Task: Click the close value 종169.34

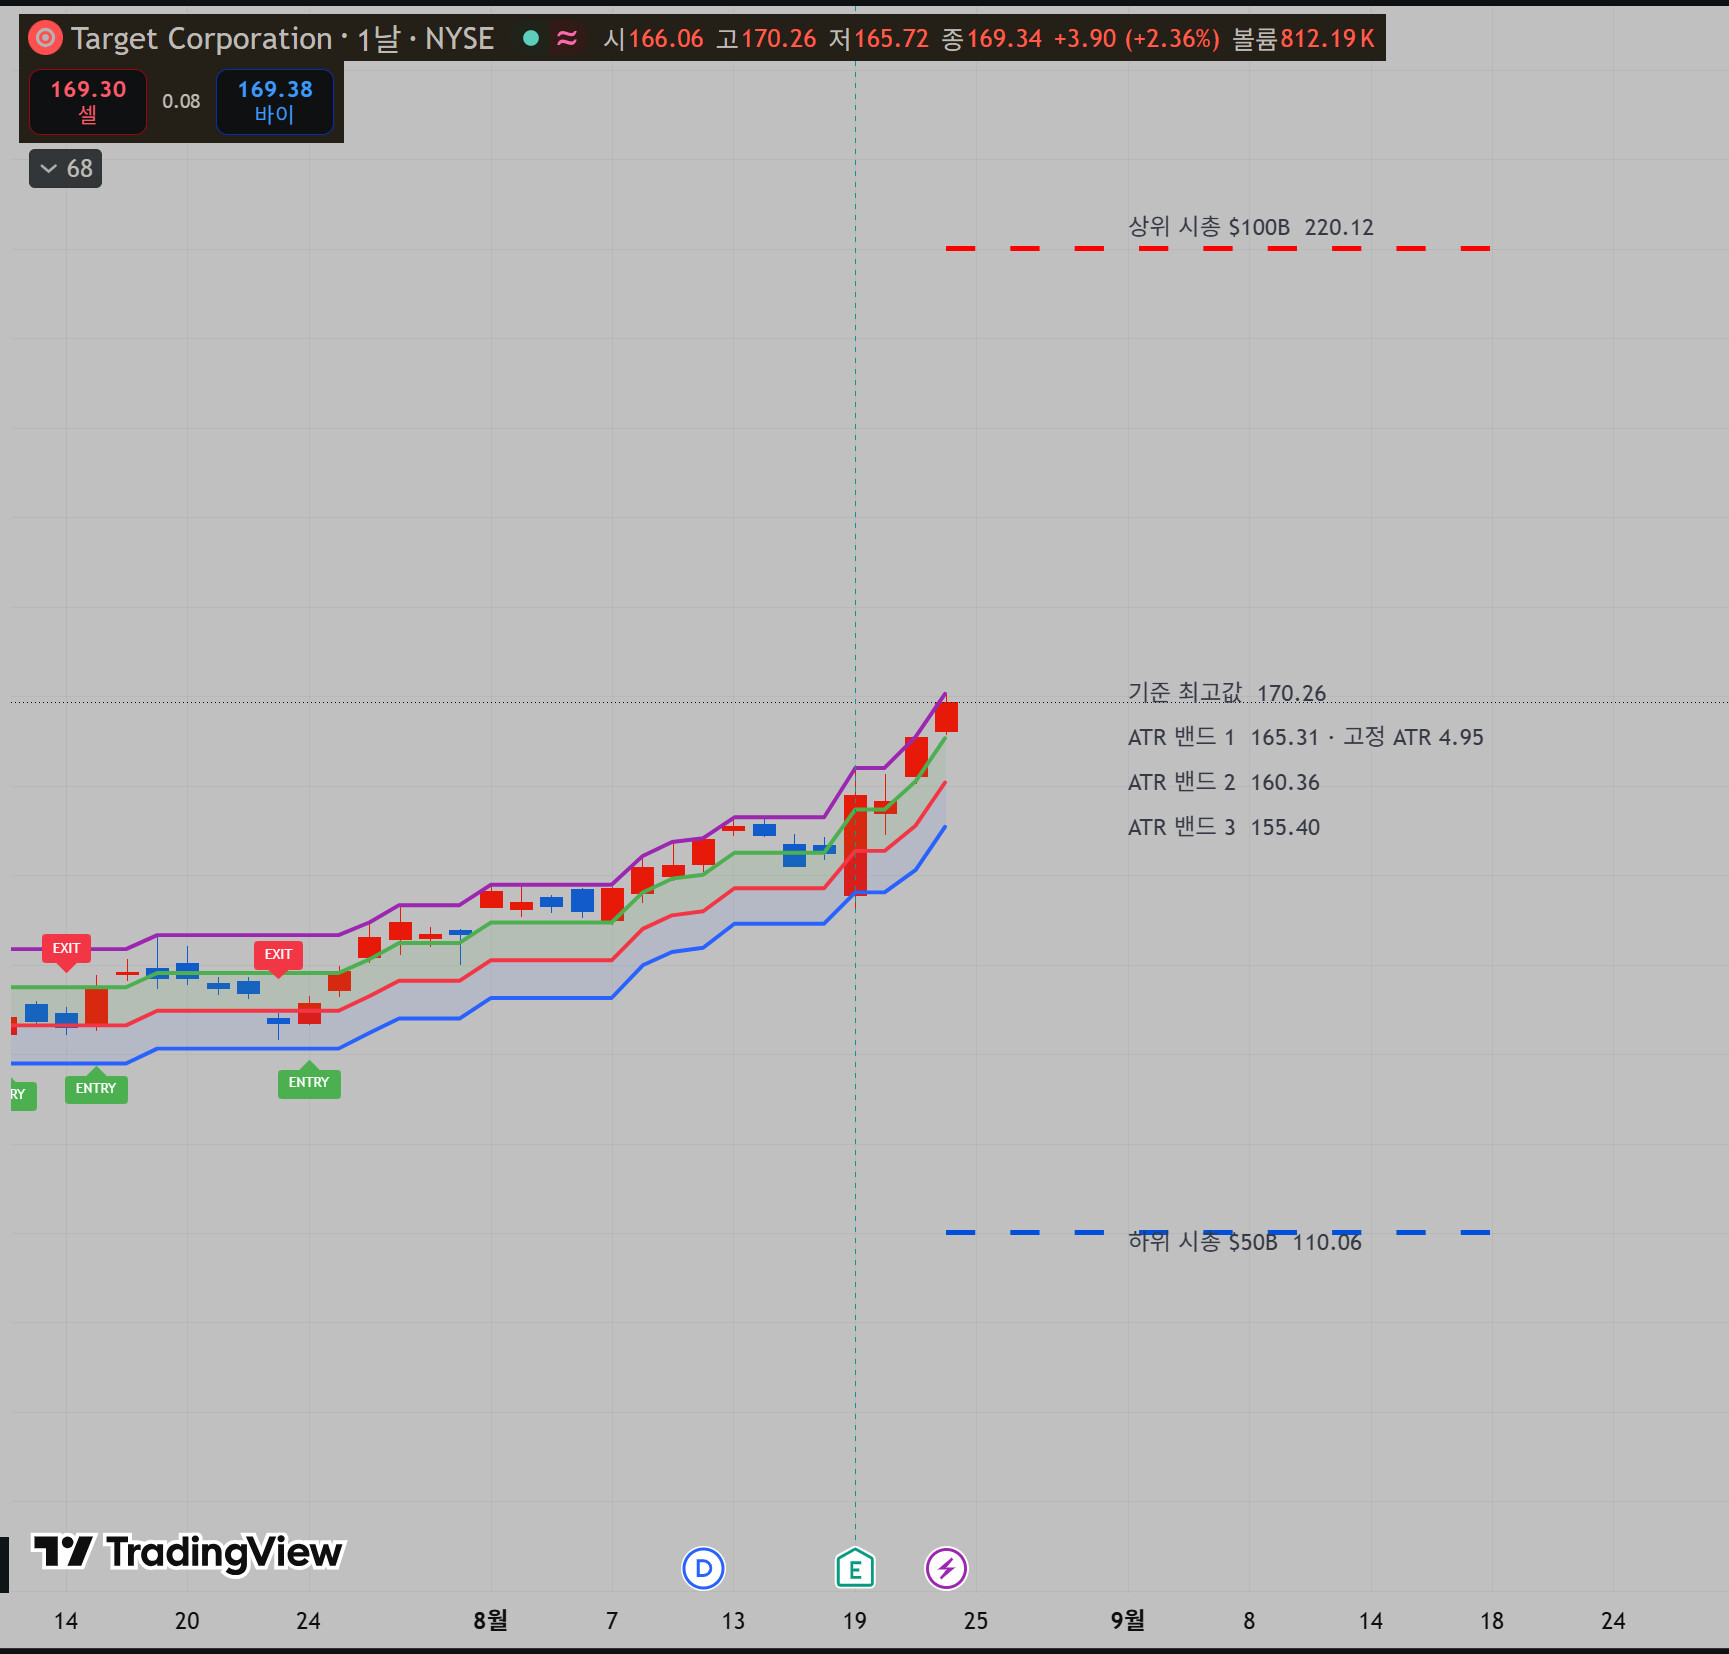Action: pos(992,39)
